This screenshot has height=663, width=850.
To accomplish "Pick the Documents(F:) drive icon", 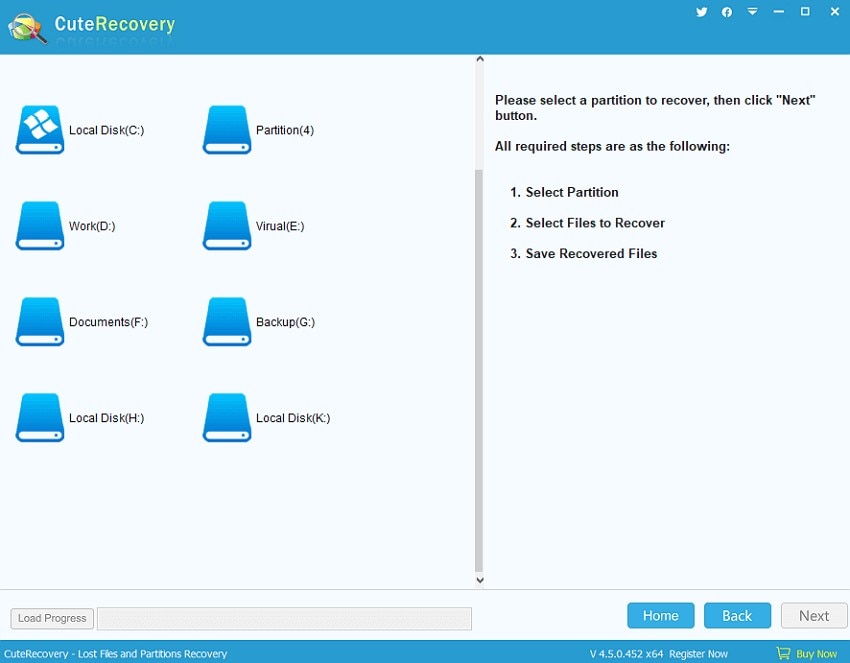I will pos(40,322).
